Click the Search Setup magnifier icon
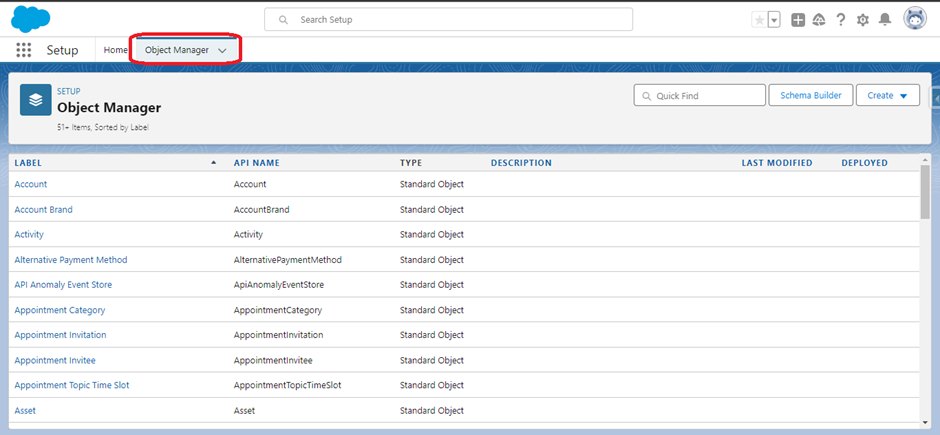Screen dimensions: 940x435 (x=284, y=20)
